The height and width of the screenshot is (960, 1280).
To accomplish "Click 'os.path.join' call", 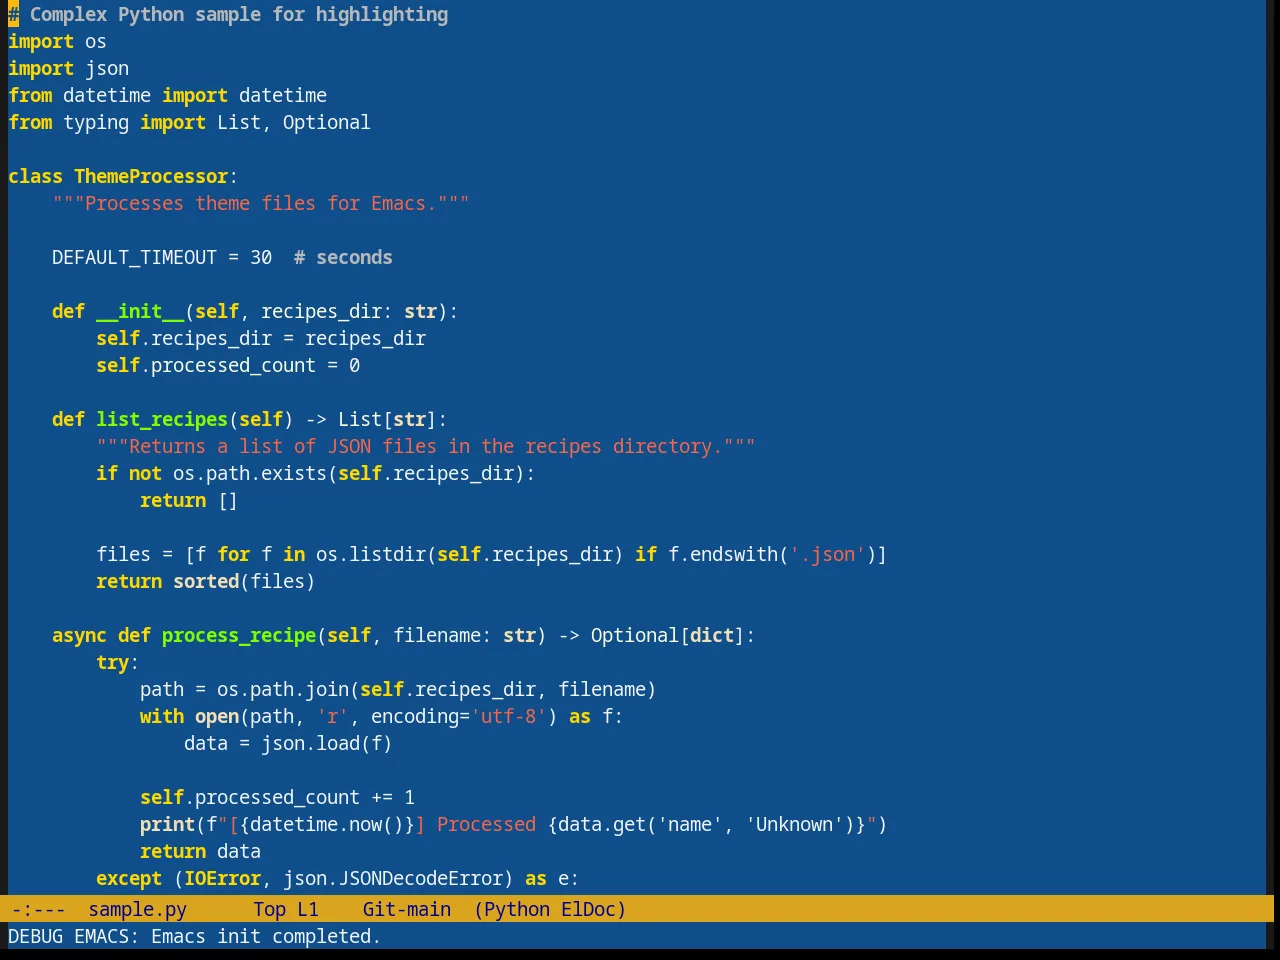I will [283, 689].
